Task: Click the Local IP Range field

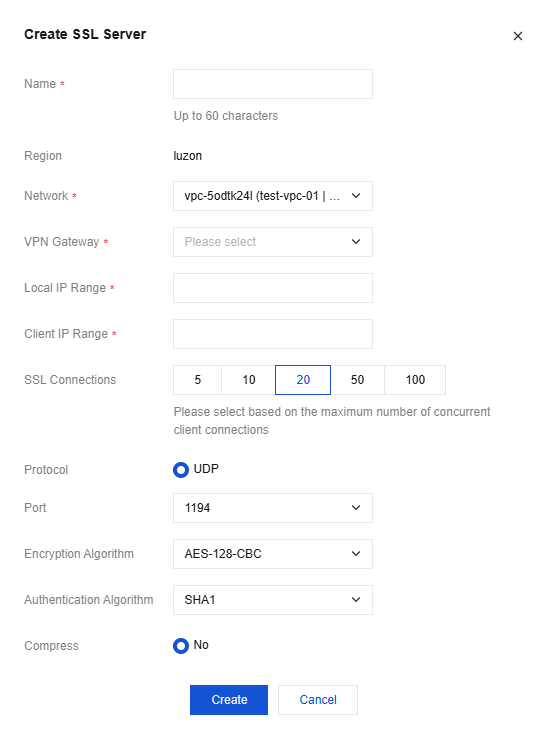Action: coord(272,288)
